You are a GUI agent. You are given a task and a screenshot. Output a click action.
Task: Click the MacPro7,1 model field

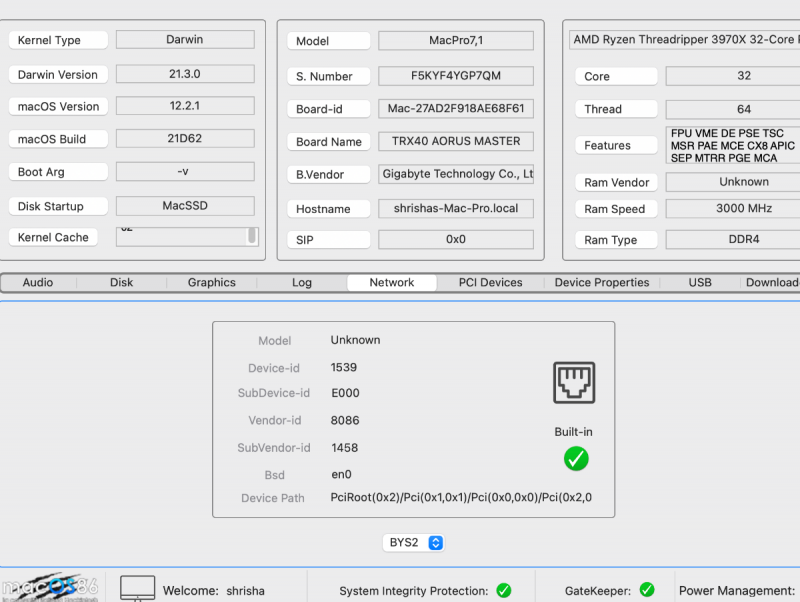(x=456, y=40)
